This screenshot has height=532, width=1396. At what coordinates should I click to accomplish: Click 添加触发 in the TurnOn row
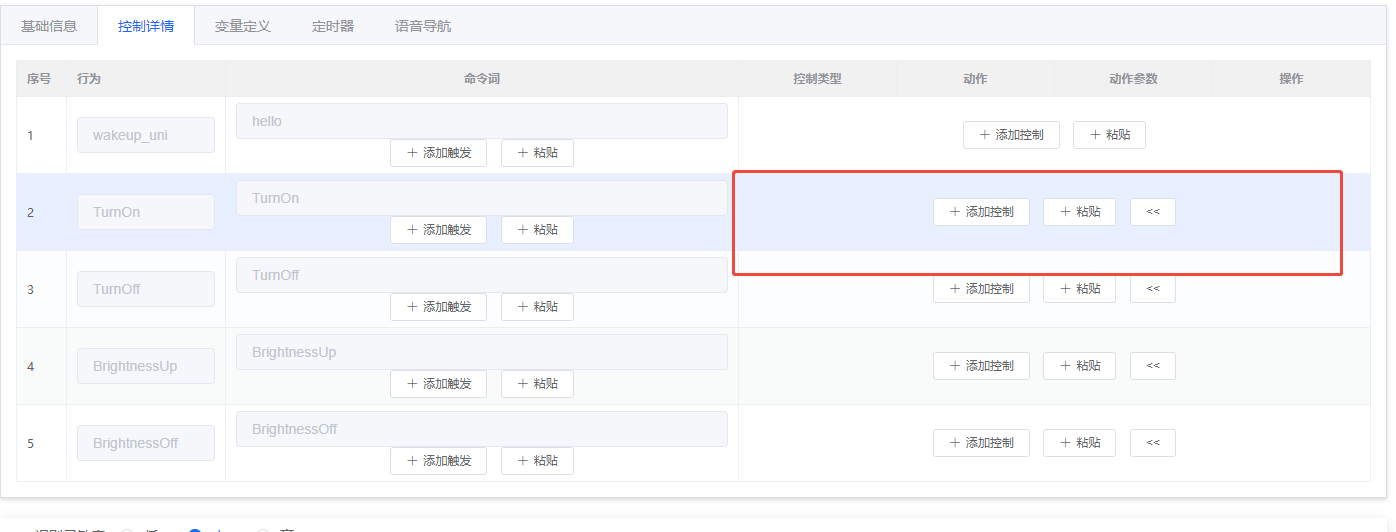438,230
